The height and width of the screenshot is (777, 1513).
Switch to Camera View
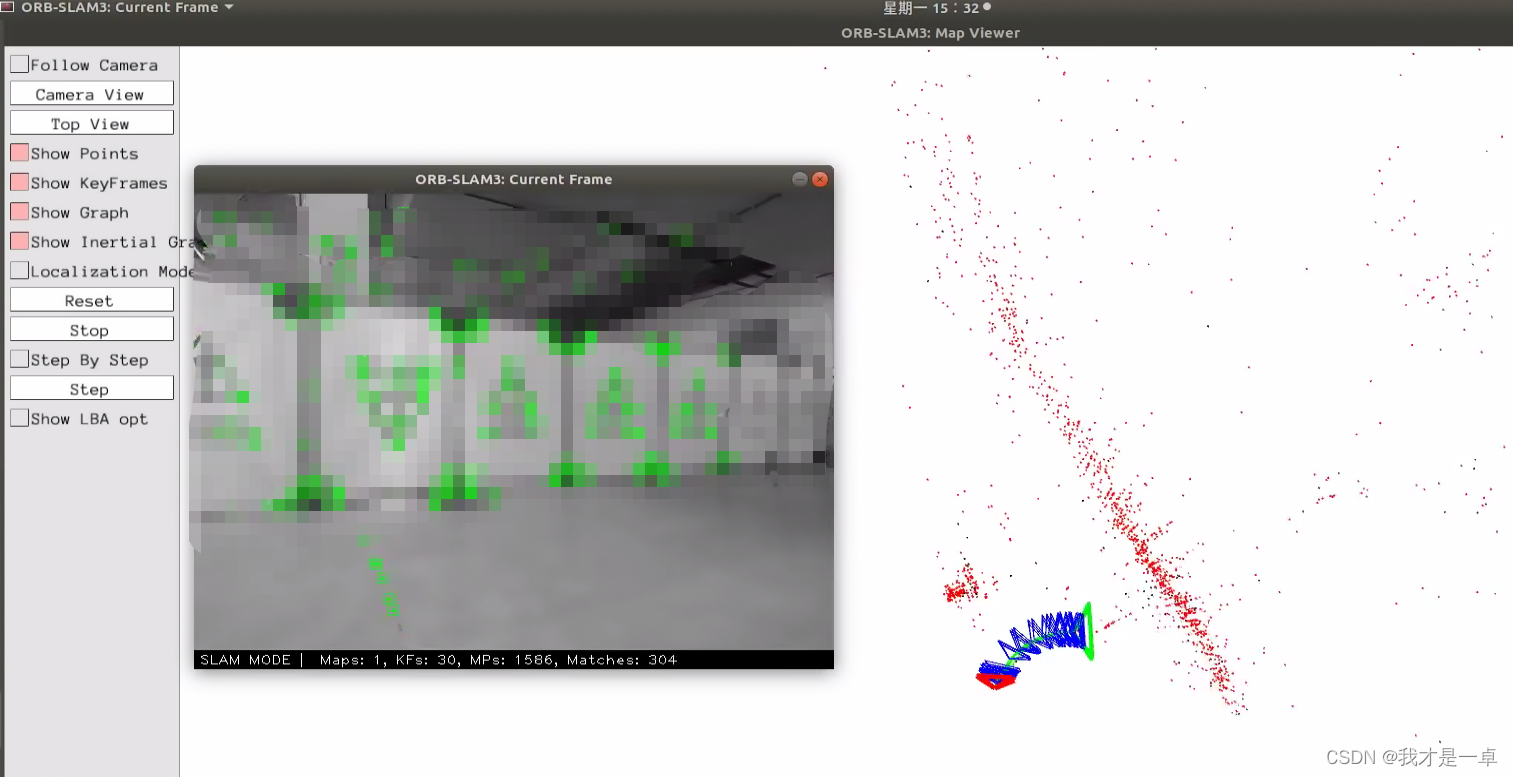[x=91, y=93]
